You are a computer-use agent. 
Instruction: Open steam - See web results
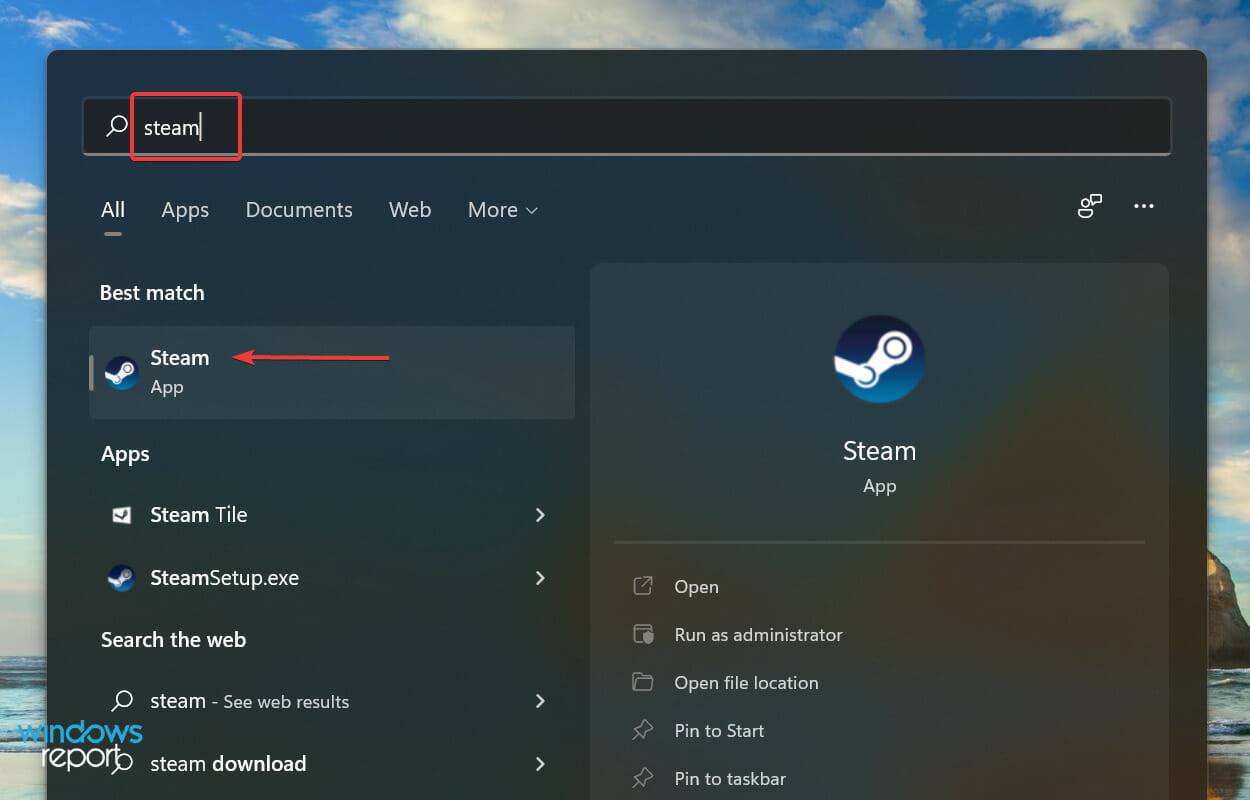[x=249, y=701]
